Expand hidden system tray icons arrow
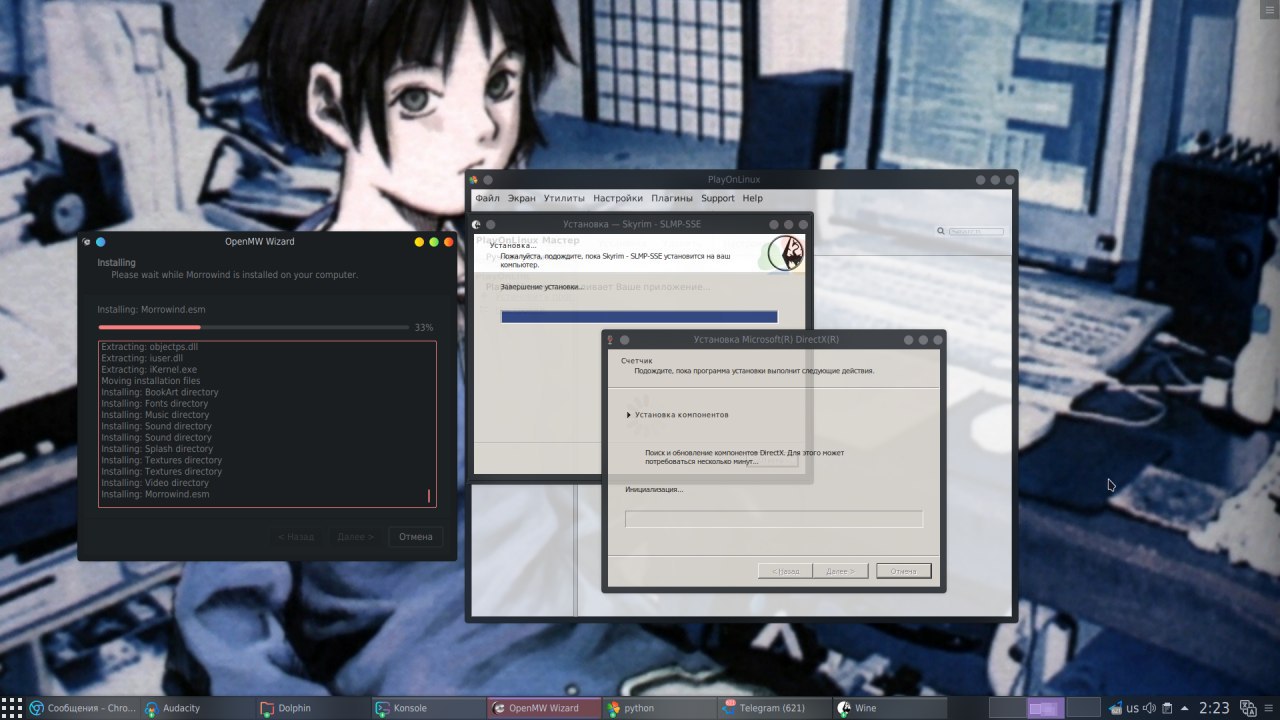Image resolution: width=1280 pixels, height=720 pixels. [1185, 708]
